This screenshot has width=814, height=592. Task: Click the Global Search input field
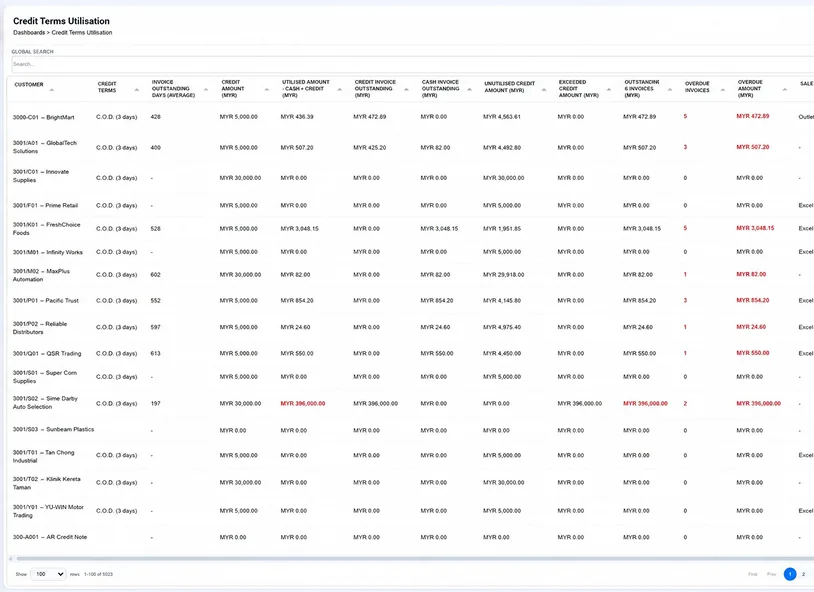(x=413, y=64)
